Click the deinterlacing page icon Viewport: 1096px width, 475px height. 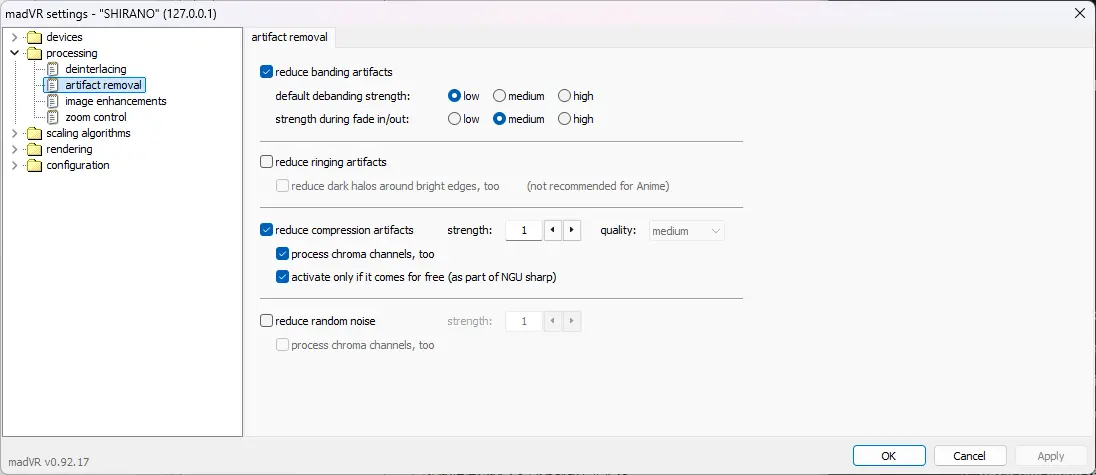coord(53,69)
